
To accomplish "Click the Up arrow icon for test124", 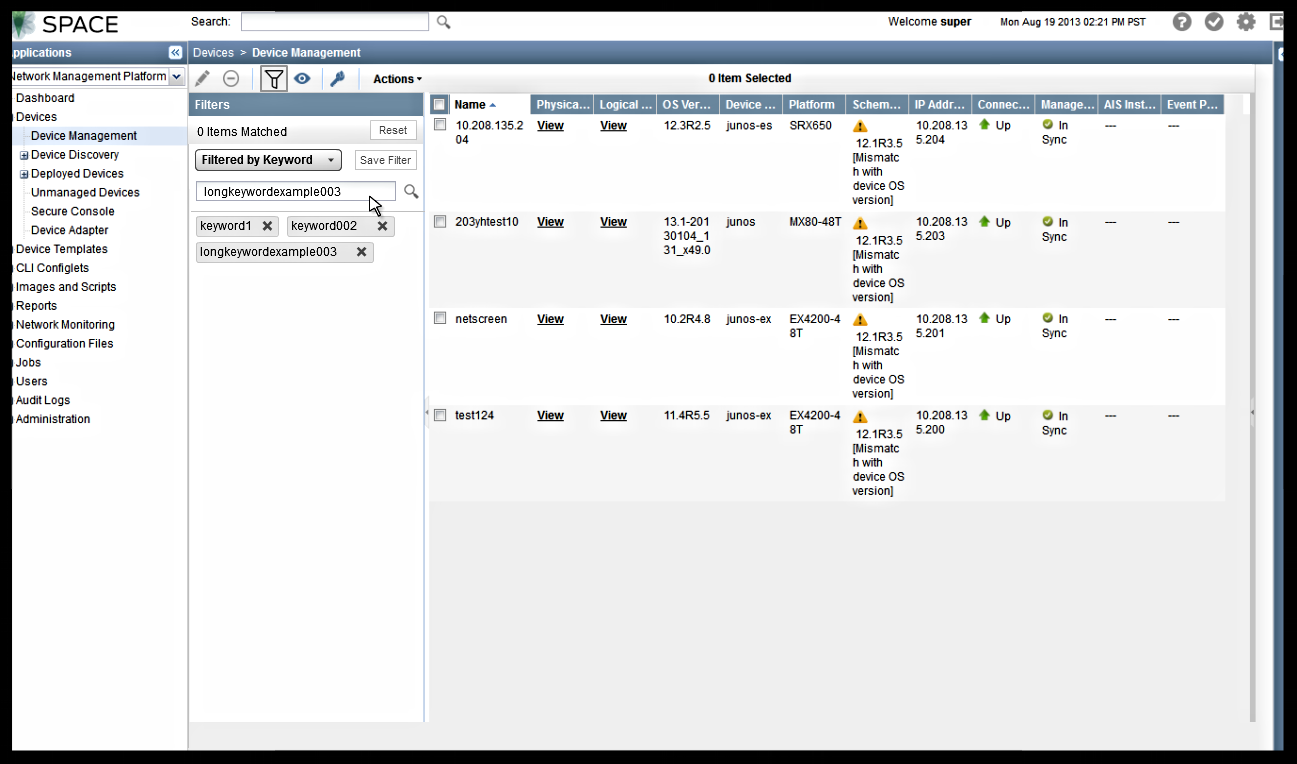I will pos(984,414).
